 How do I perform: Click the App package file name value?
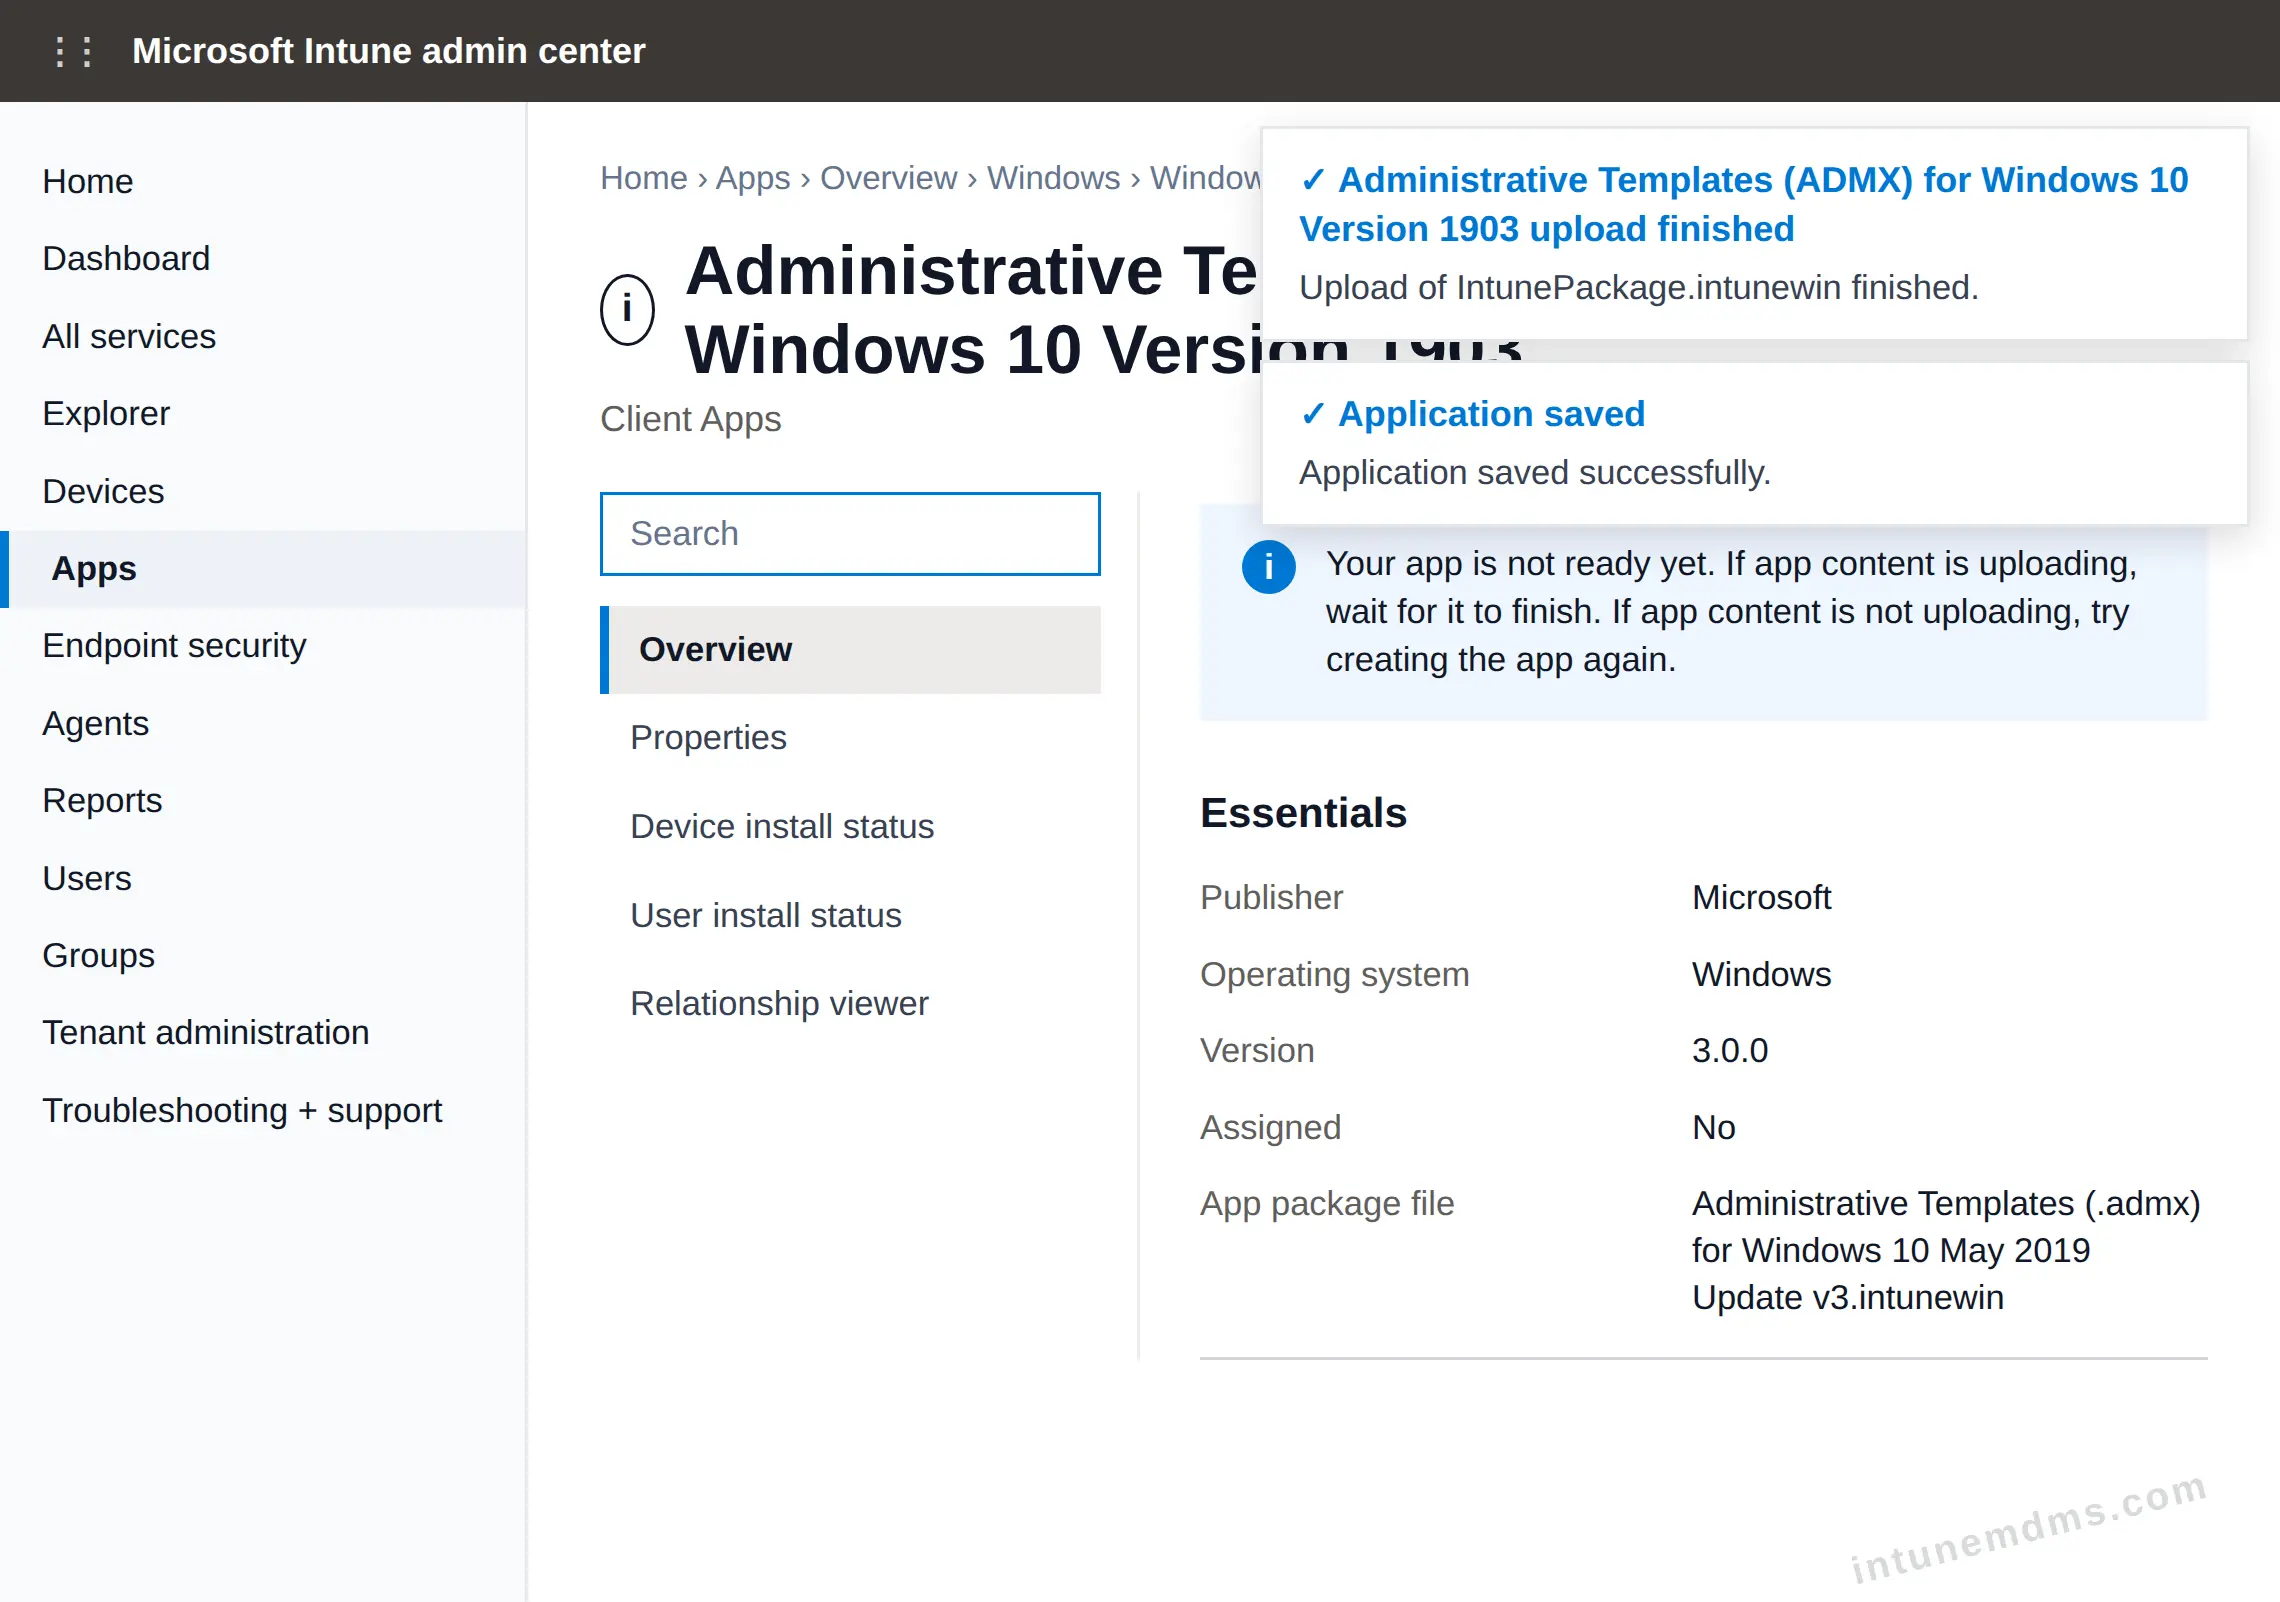tap(1946, 1250)
